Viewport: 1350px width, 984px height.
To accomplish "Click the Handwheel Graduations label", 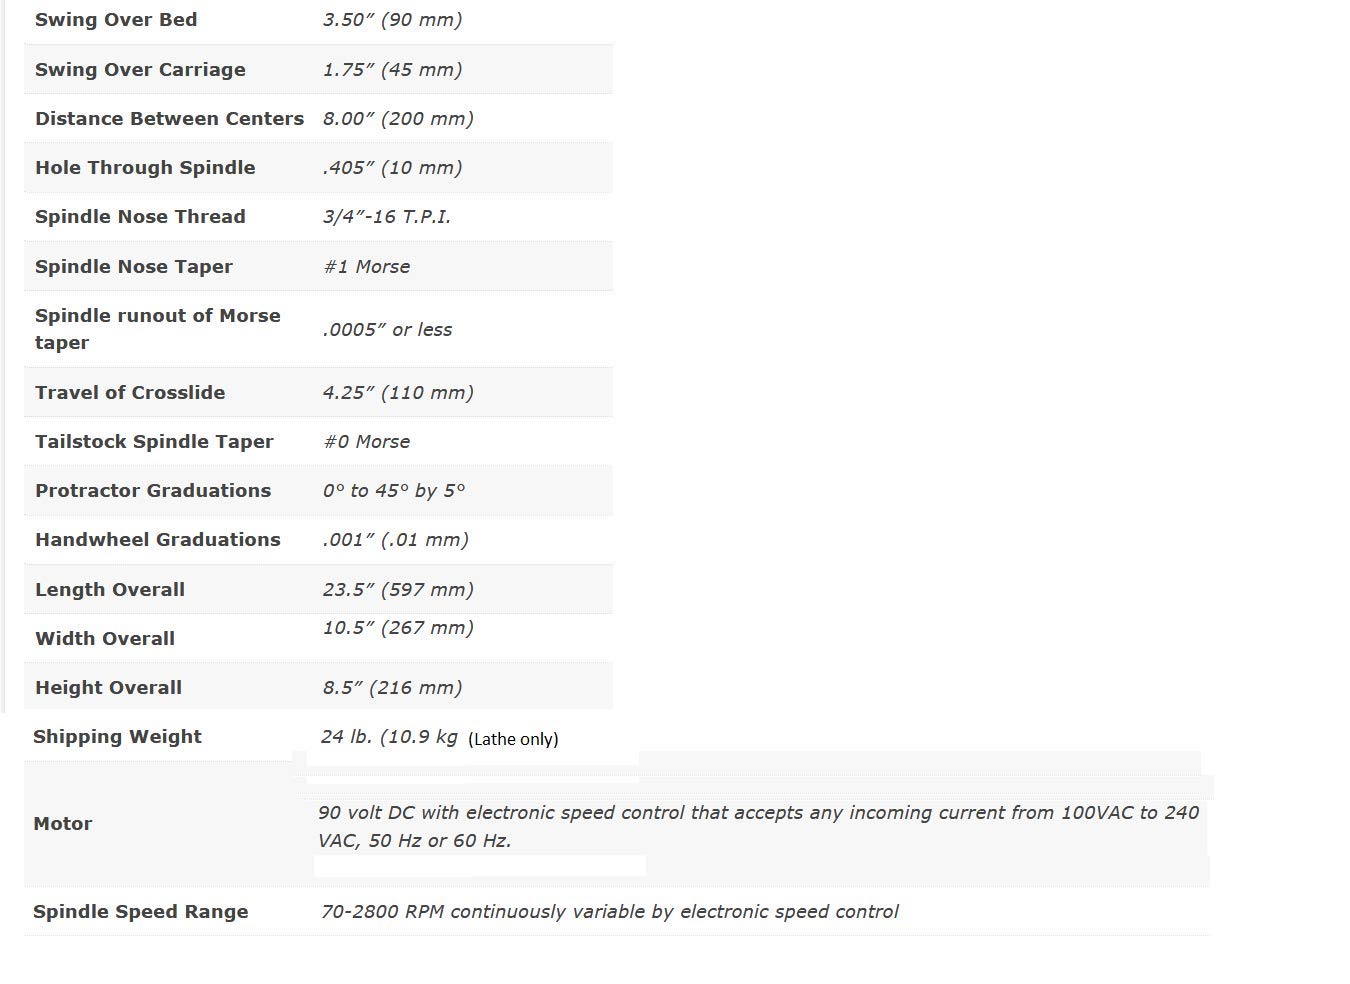I will [158, 540].
